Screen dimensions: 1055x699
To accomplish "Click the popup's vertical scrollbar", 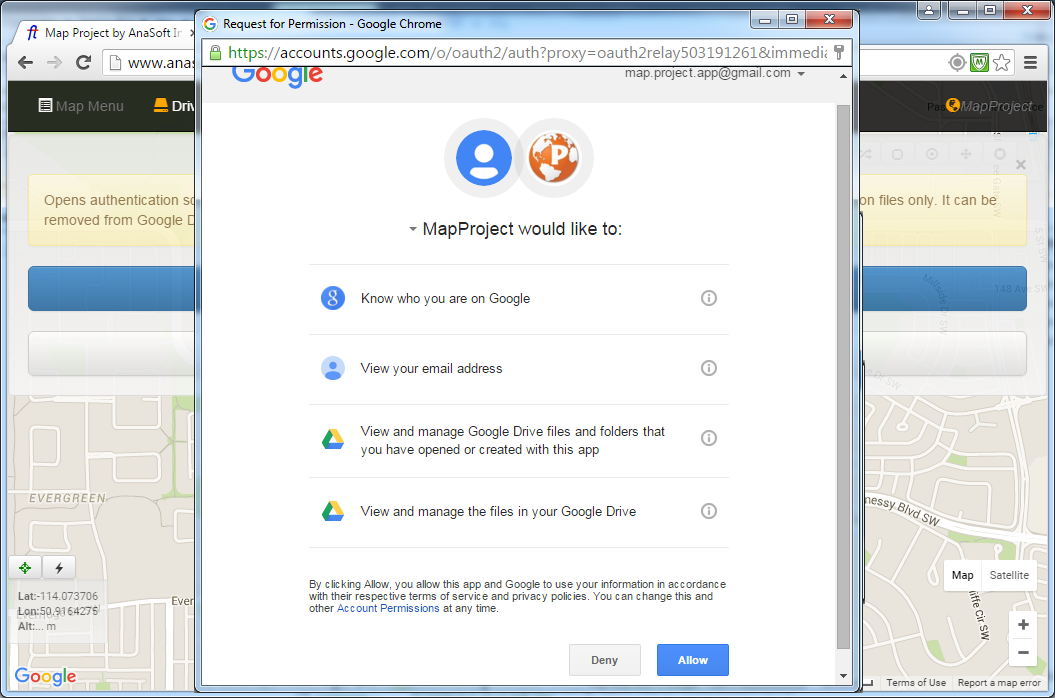I will tap(843, 377).
